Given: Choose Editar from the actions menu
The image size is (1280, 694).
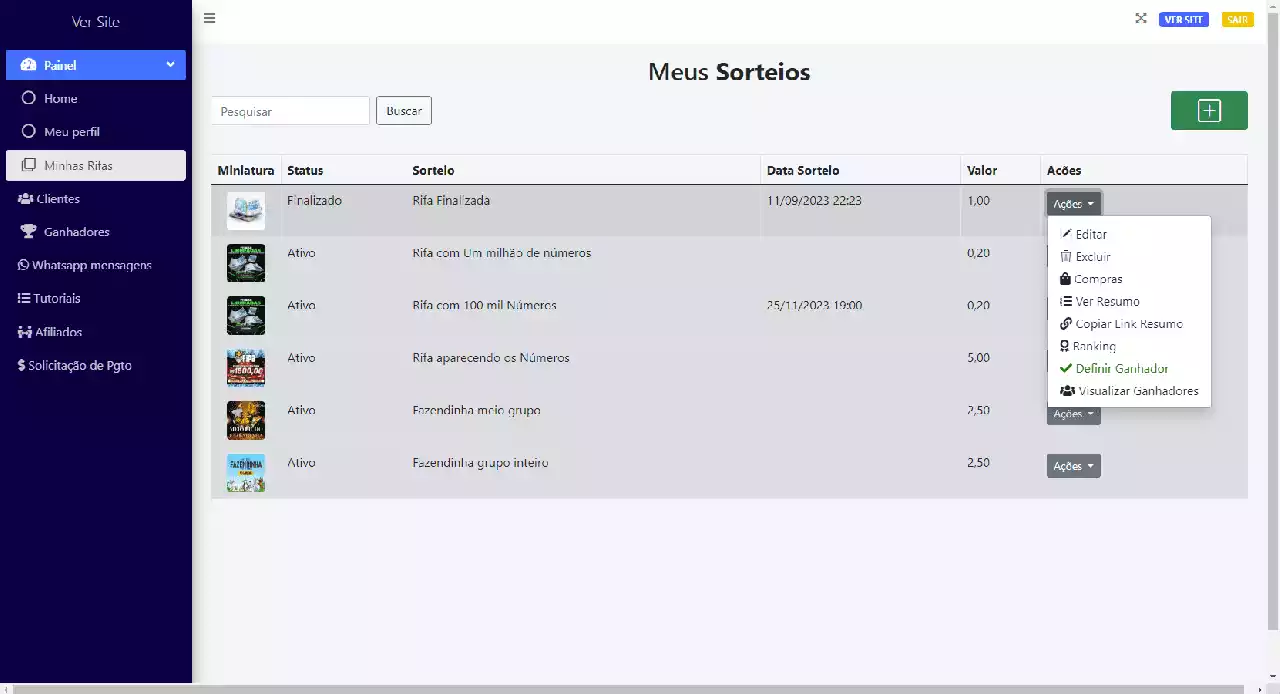Looking at the screenshot, I should point(1129,234).
